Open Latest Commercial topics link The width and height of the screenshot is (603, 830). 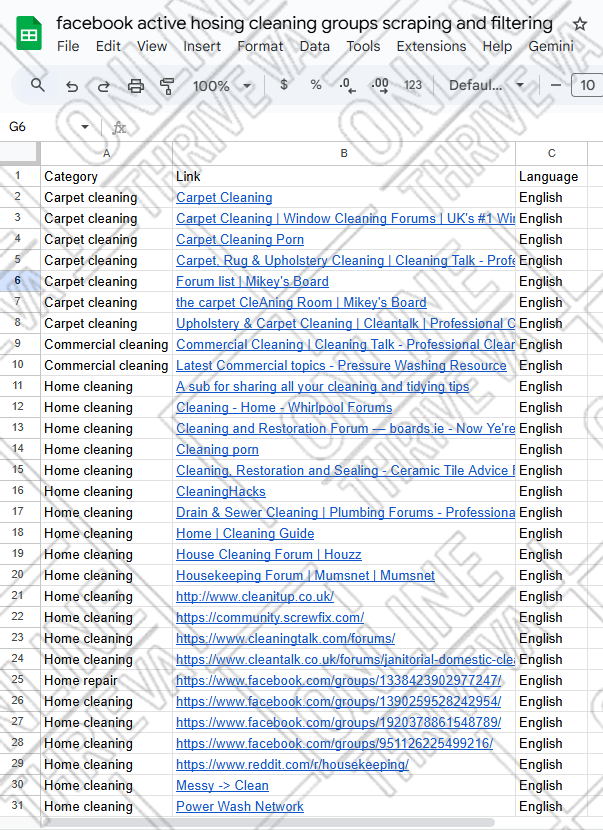pyautogui.click(x=341, y=365)
